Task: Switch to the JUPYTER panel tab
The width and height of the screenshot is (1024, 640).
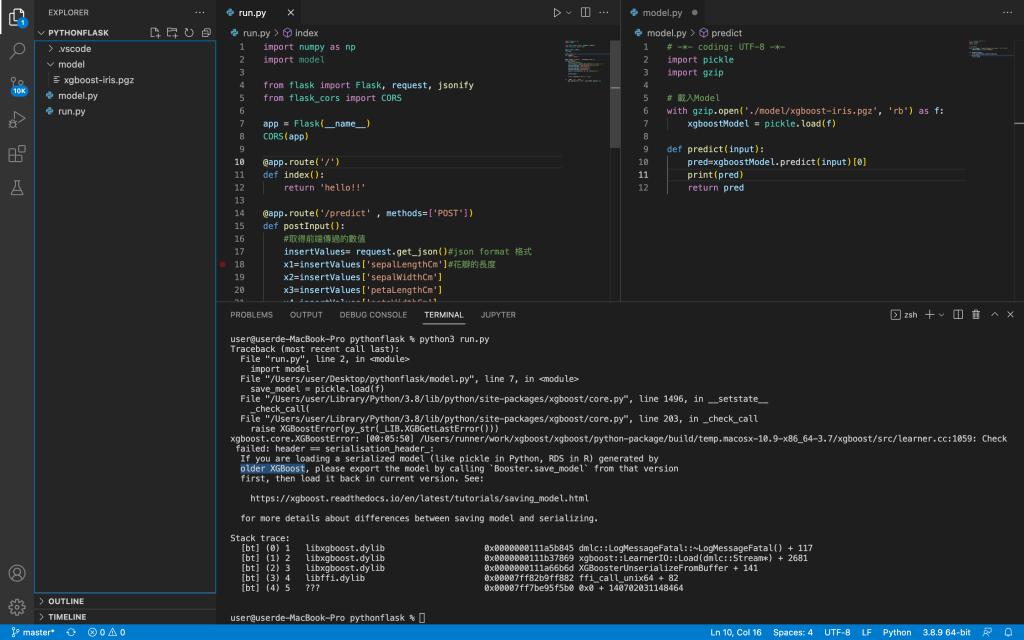Action: pos(498,315)
